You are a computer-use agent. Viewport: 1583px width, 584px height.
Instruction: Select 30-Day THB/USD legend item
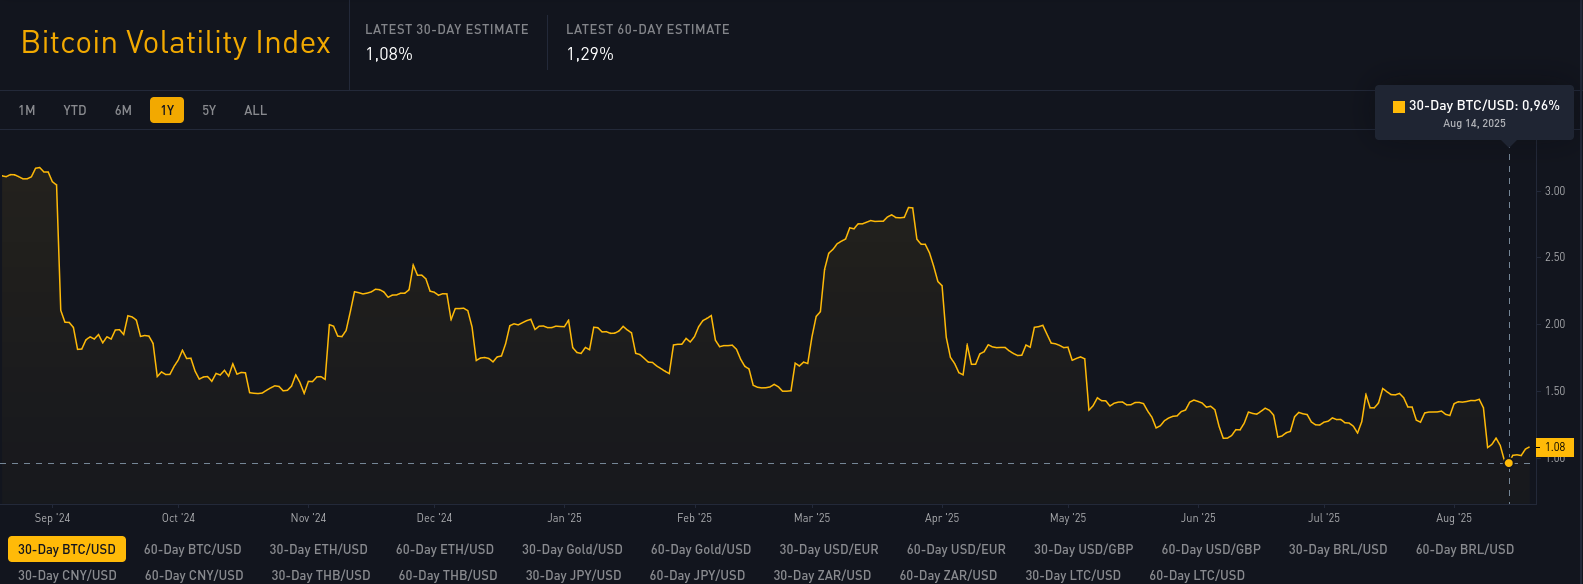point(321,575)
